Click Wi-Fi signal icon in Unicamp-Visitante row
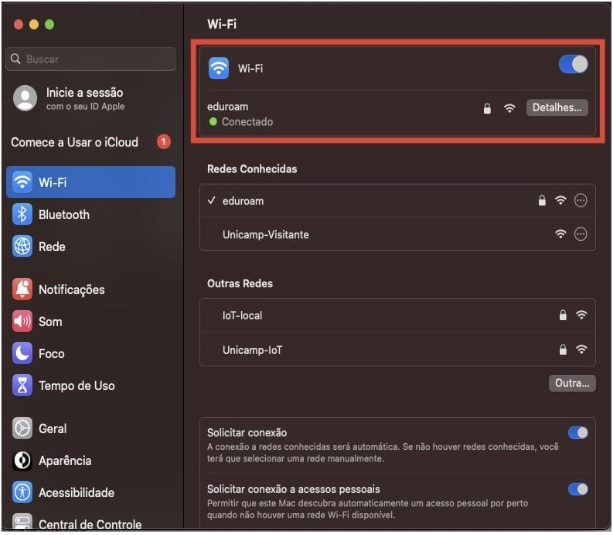The image size is (613, 535). (561, 234)
